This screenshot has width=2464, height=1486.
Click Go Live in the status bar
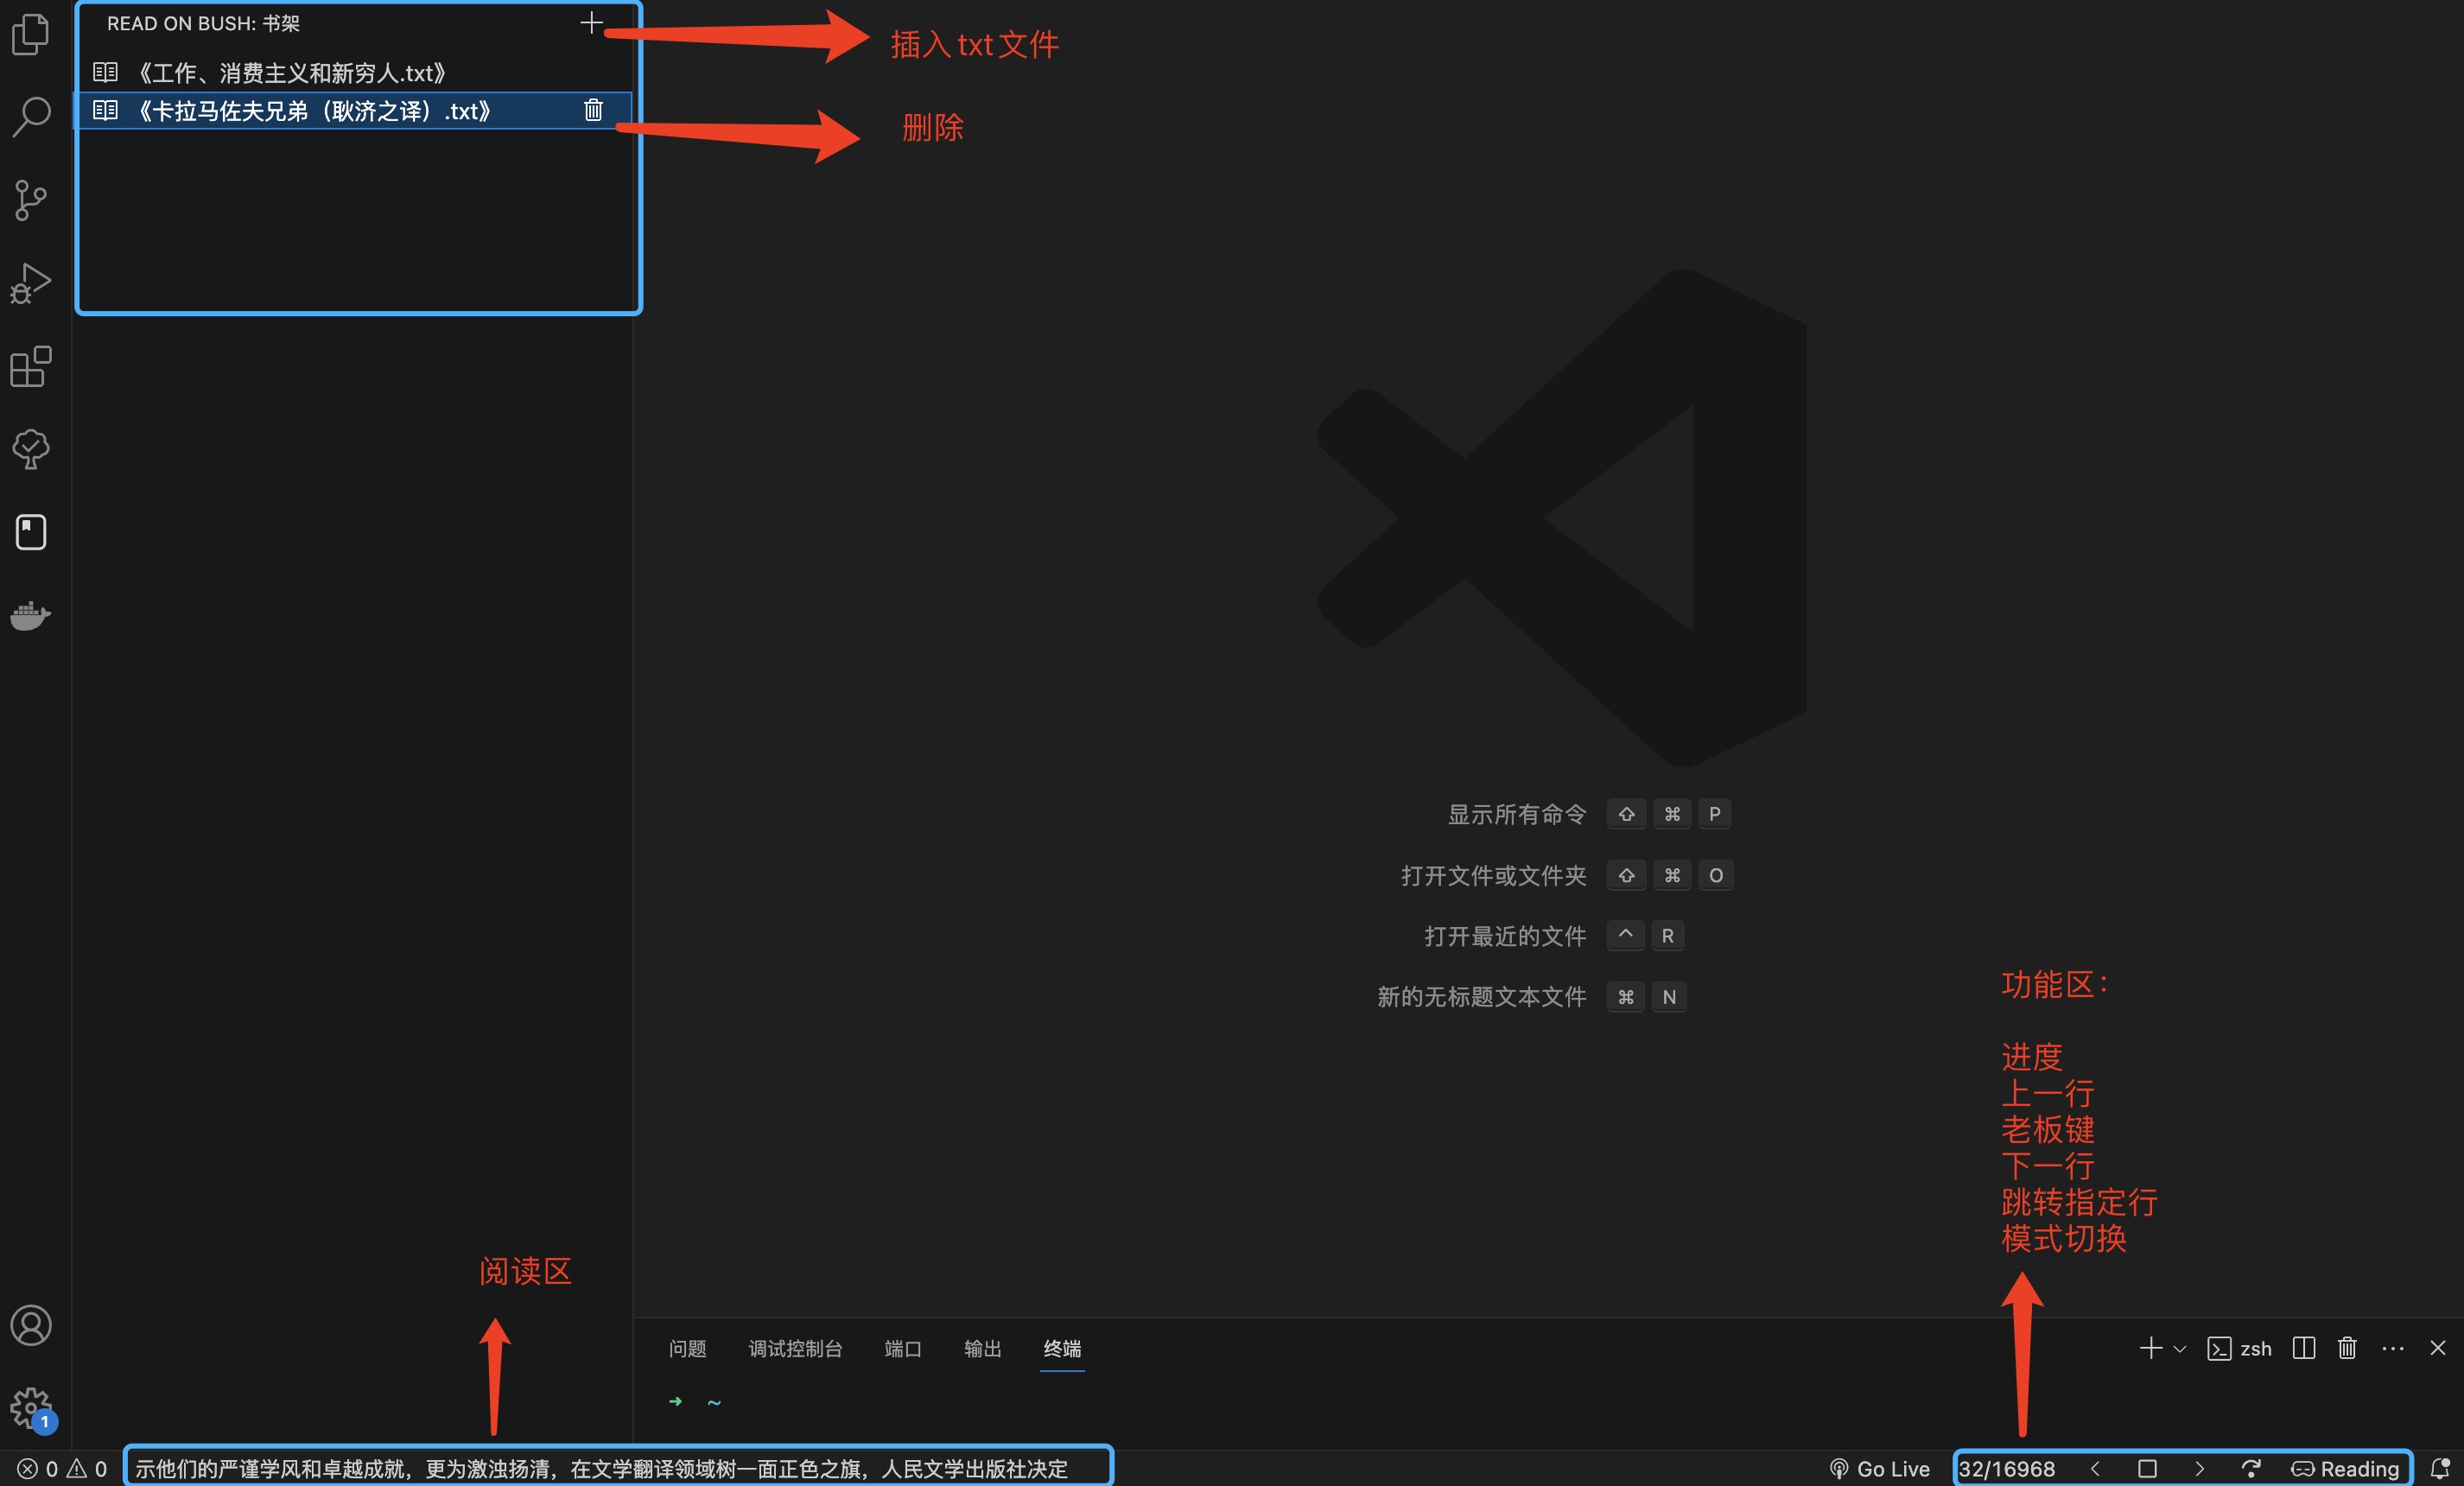[x=1879, y=1468]
